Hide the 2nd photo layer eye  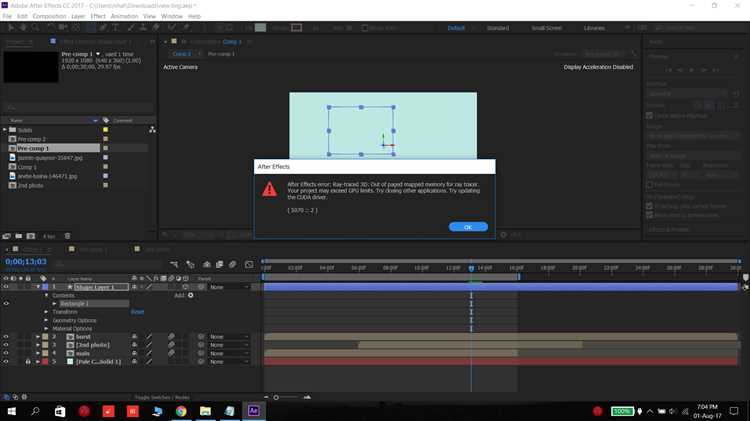coord(6,345)
